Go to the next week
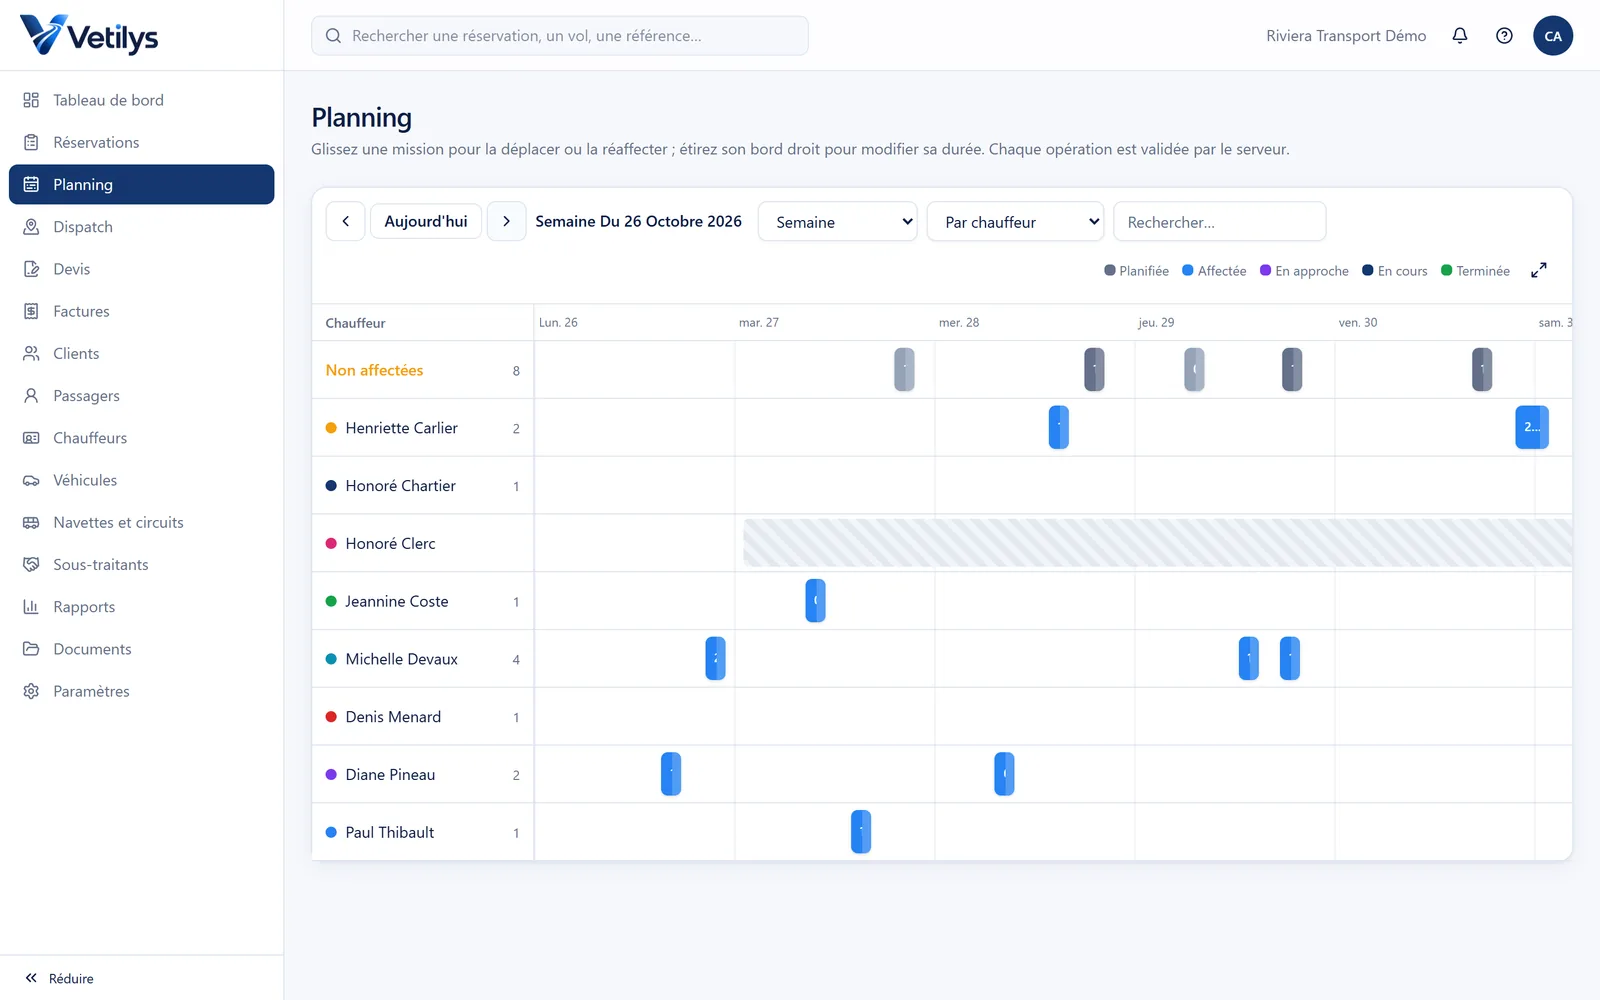 point(506,221)
